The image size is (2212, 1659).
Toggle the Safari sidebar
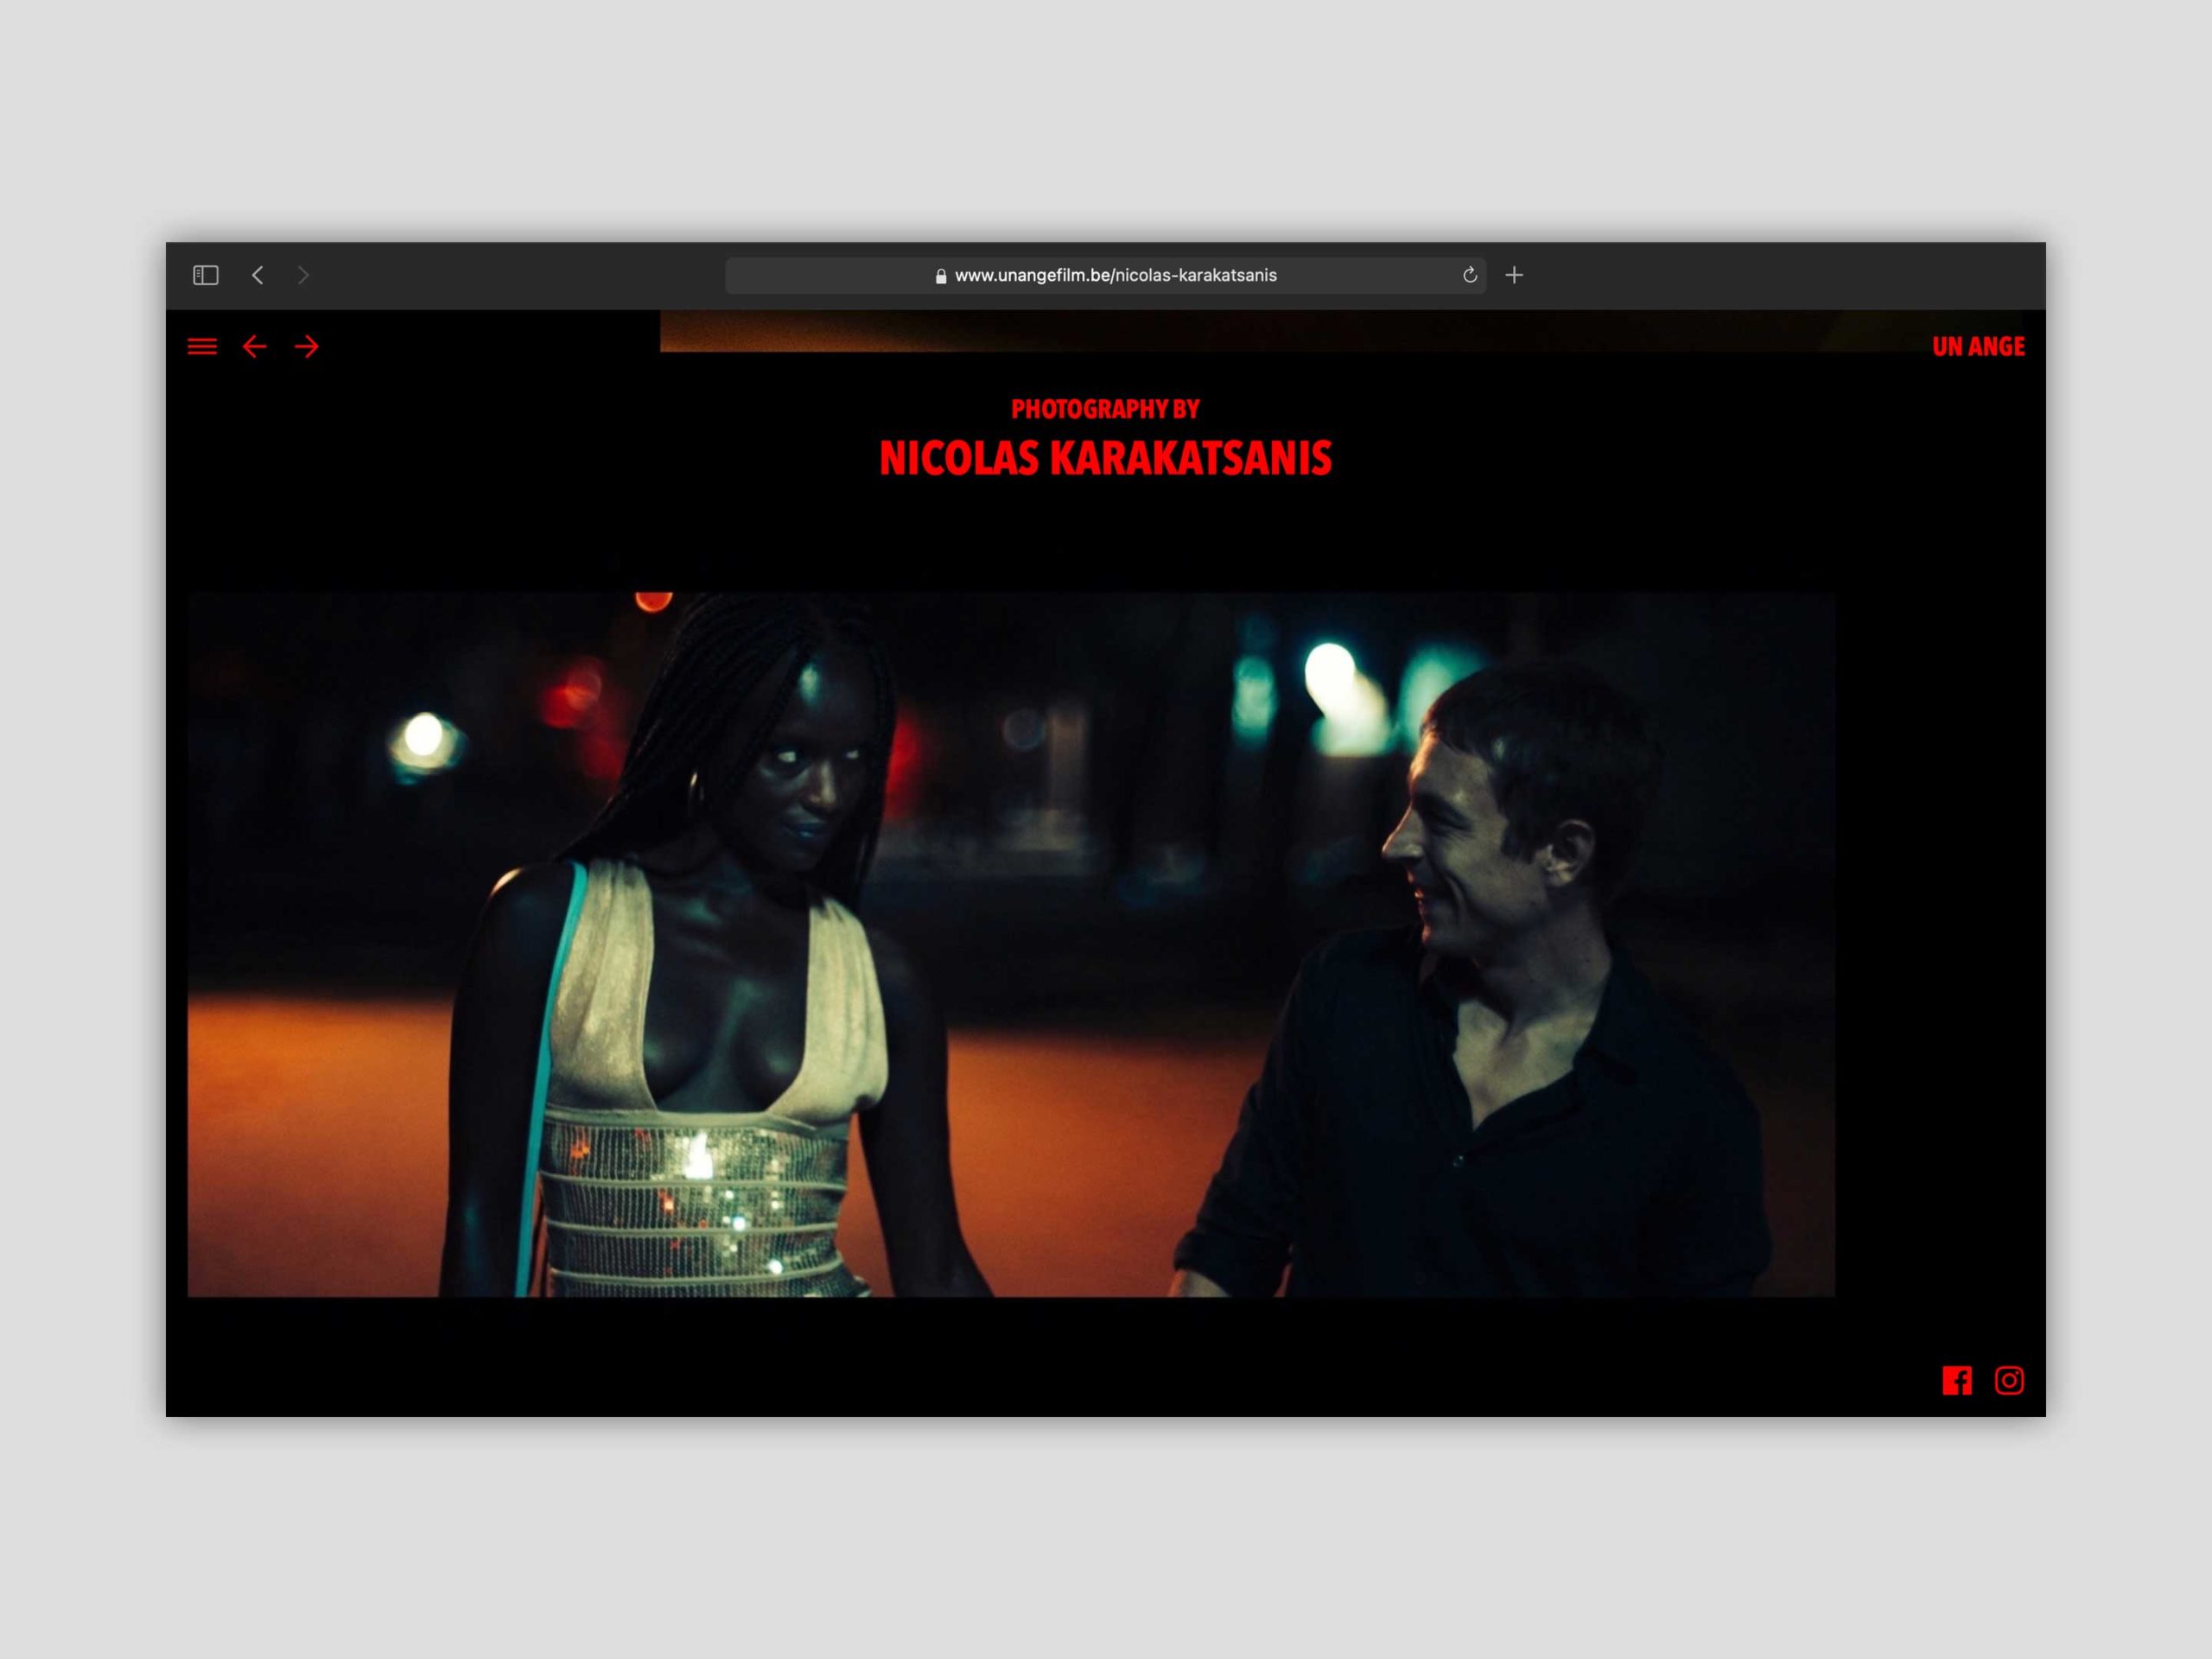coord(206,275)
